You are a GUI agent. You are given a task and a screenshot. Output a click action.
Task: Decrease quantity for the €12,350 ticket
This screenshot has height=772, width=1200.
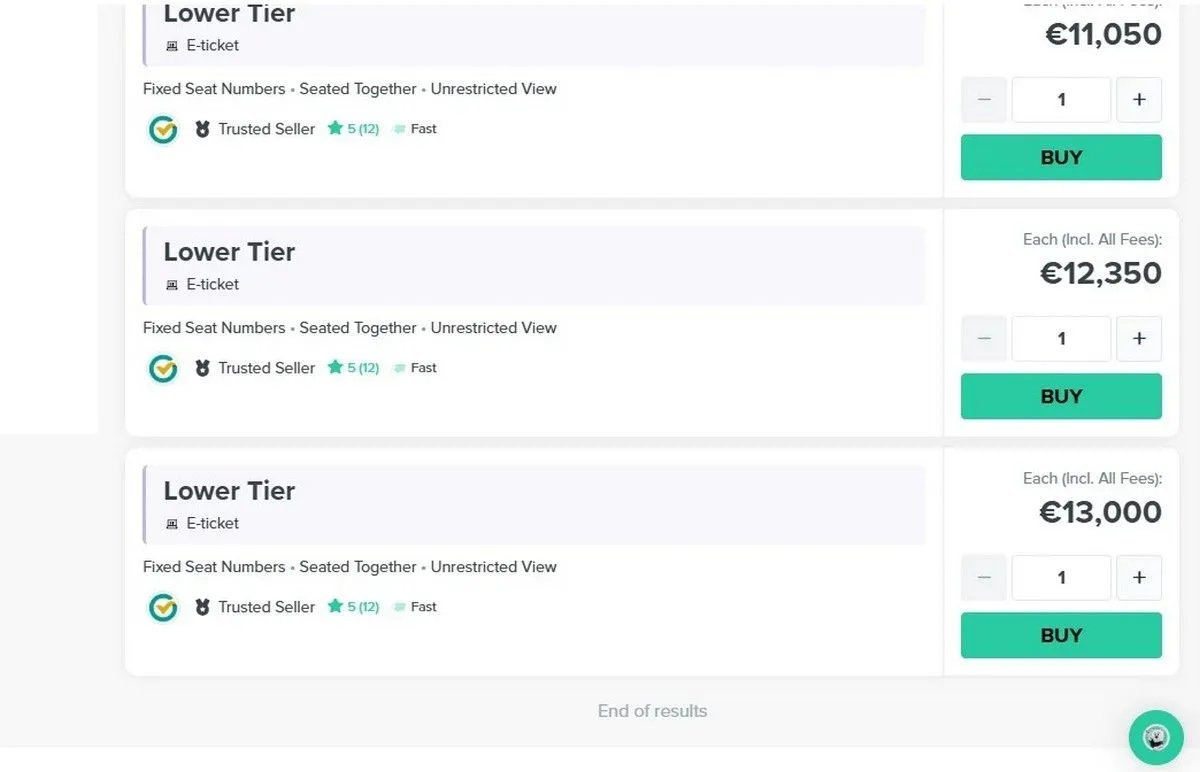[984, 339]
